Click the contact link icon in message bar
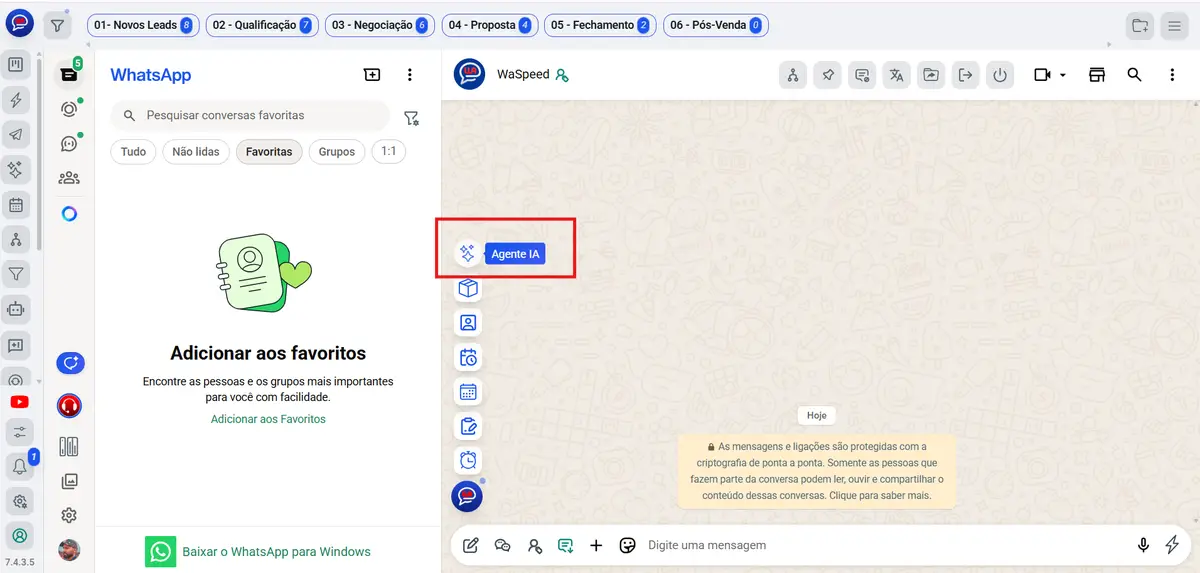 point(534,545)
